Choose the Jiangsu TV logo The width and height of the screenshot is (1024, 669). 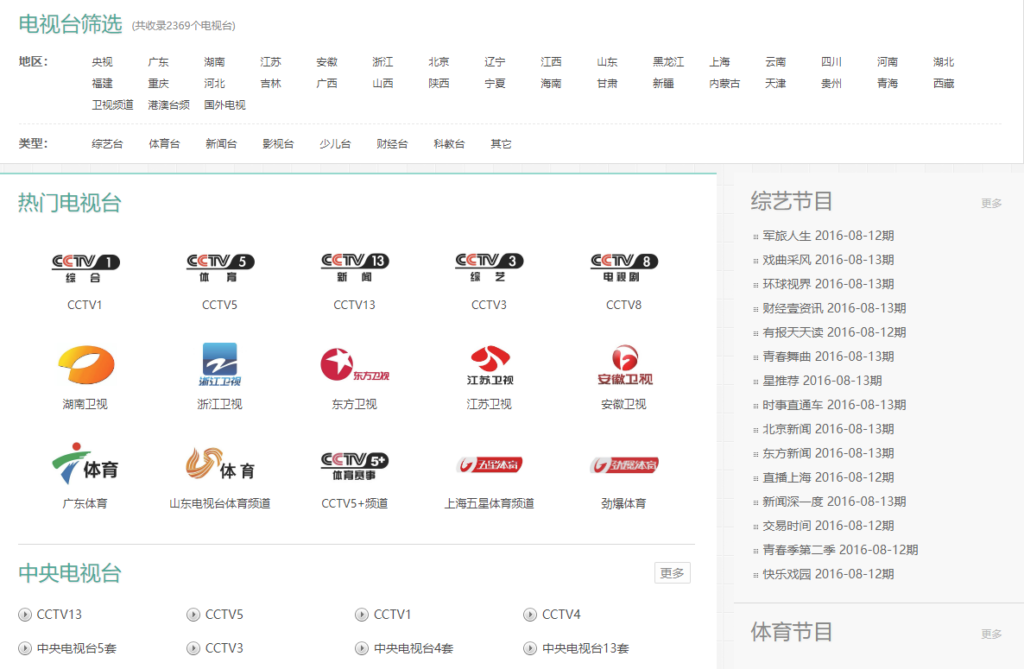489,366
